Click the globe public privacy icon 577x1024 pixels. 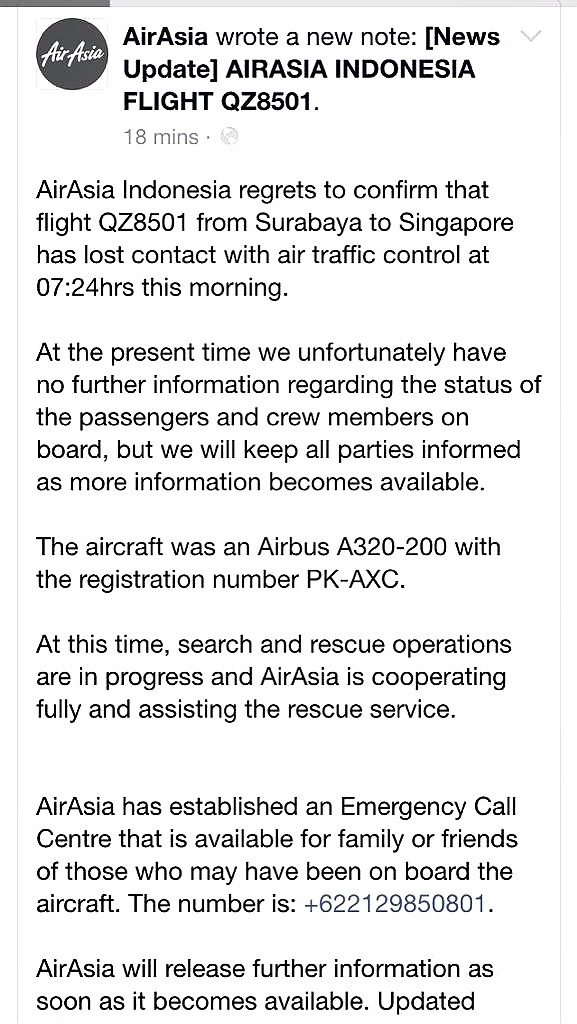coord(229,136)
